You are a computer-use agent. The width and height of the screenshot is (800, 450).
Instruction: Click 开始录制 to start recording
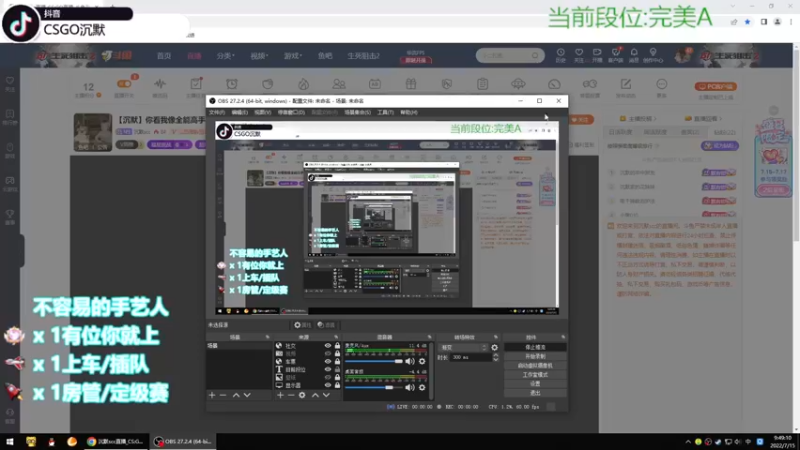point(535,356)
